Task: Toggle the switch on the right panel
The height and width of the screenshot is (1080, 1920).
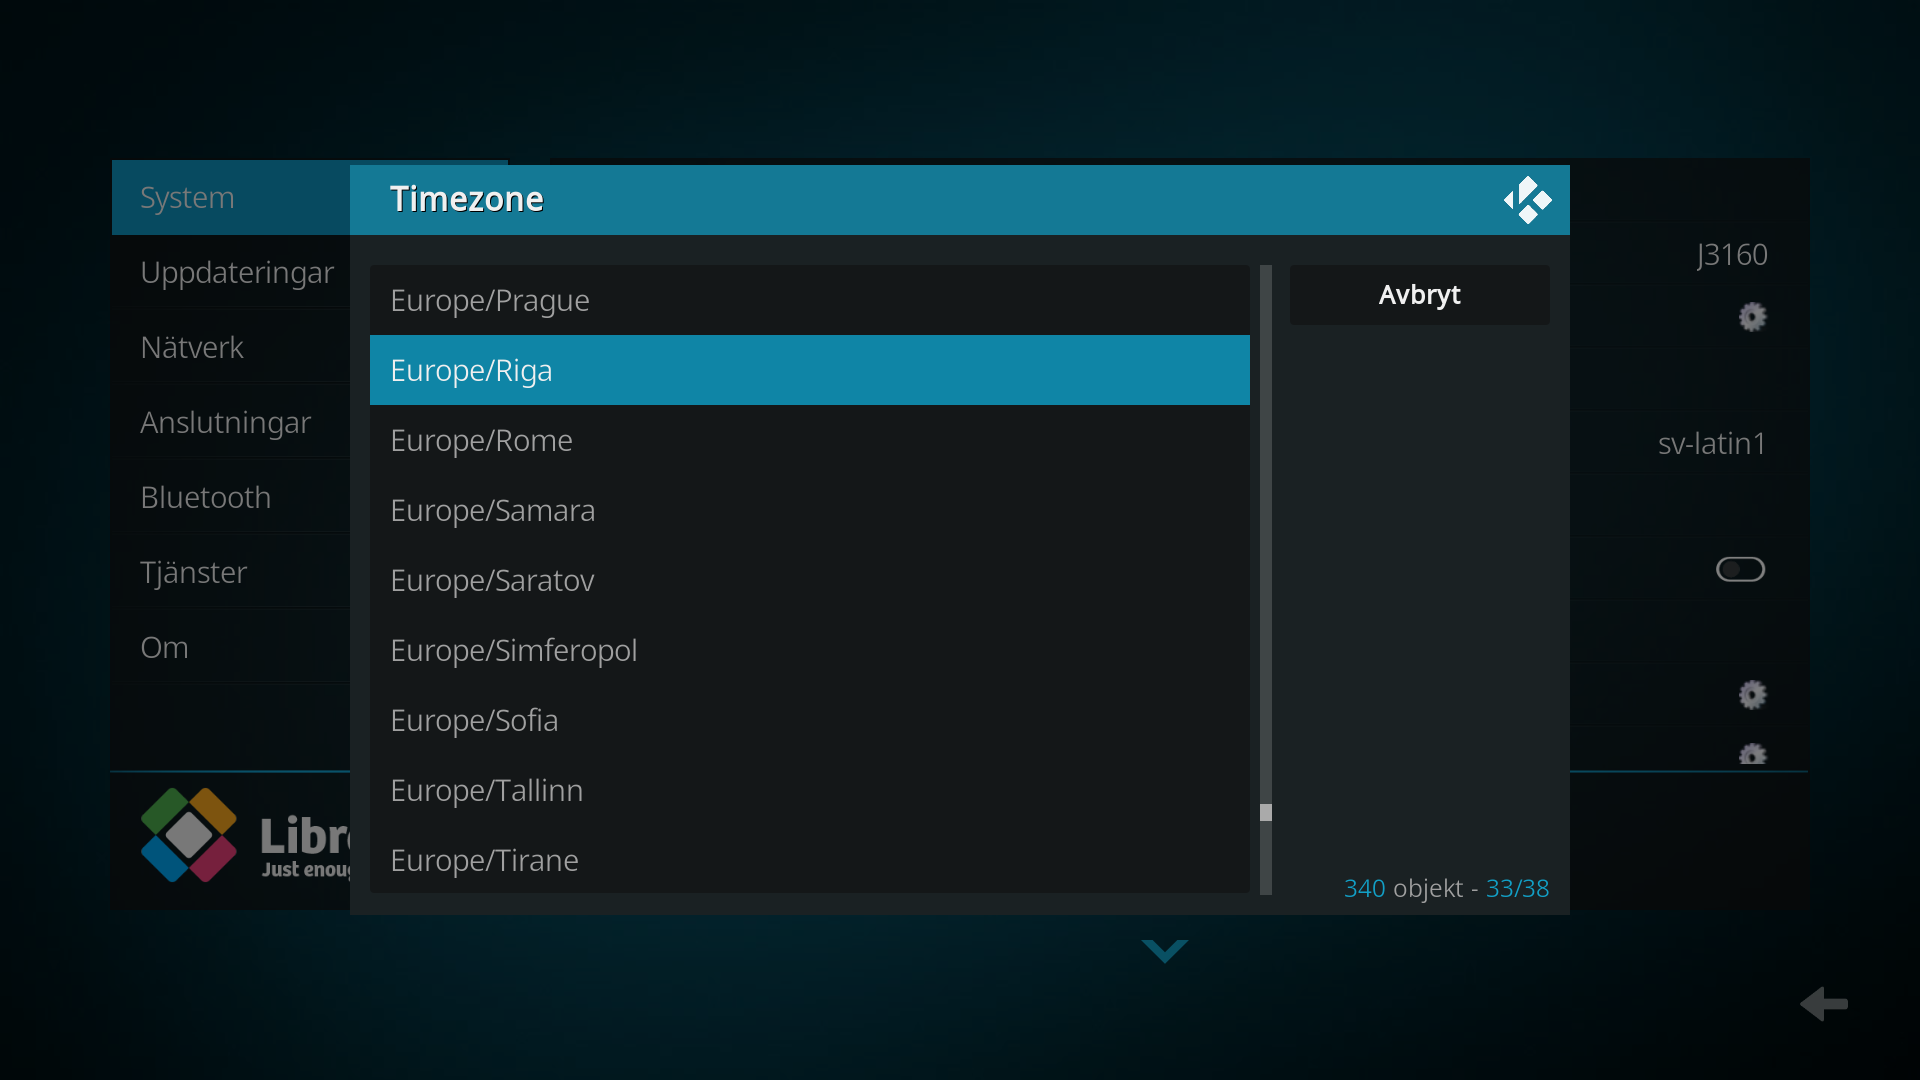Action: (x=1740, y=569)
